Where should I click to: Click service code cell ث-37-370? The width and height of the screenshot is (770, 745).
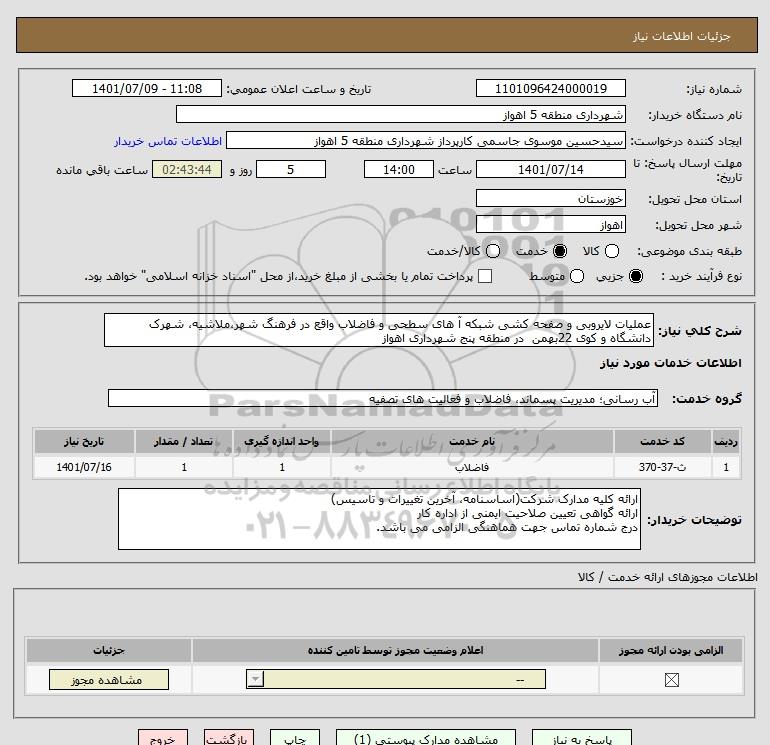coord(662,467)
